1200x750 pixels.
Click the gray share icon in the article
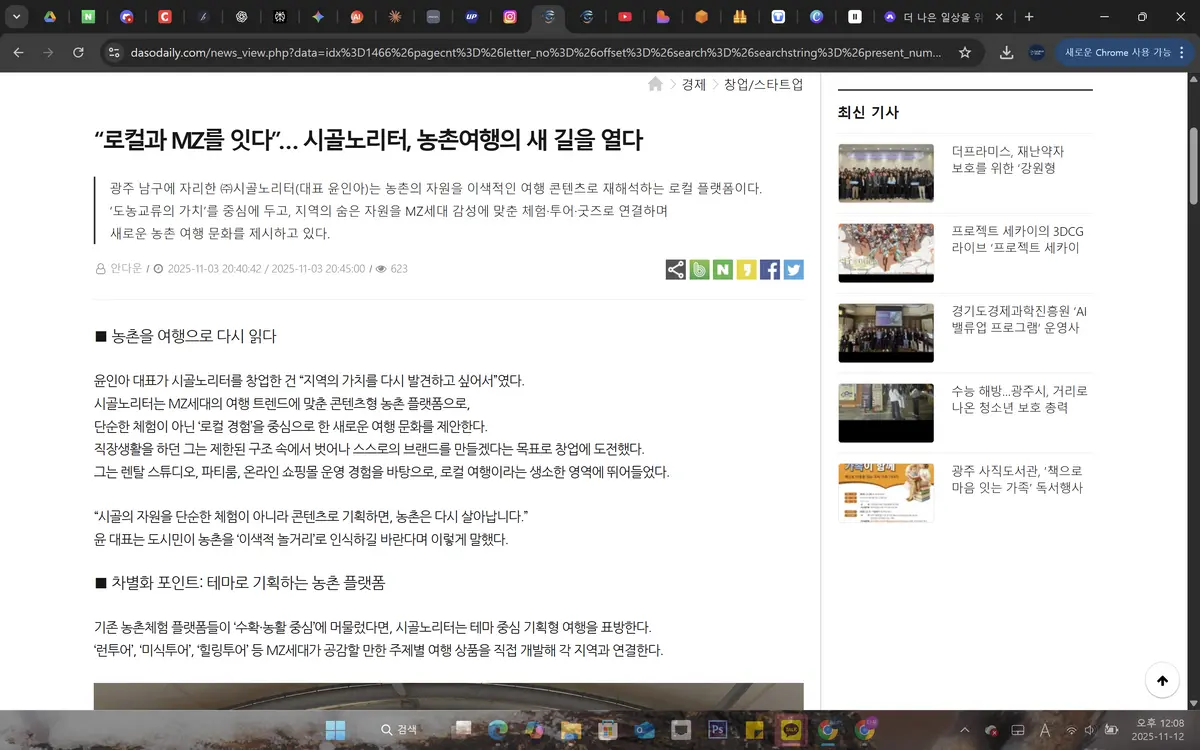tap(676, 270)
